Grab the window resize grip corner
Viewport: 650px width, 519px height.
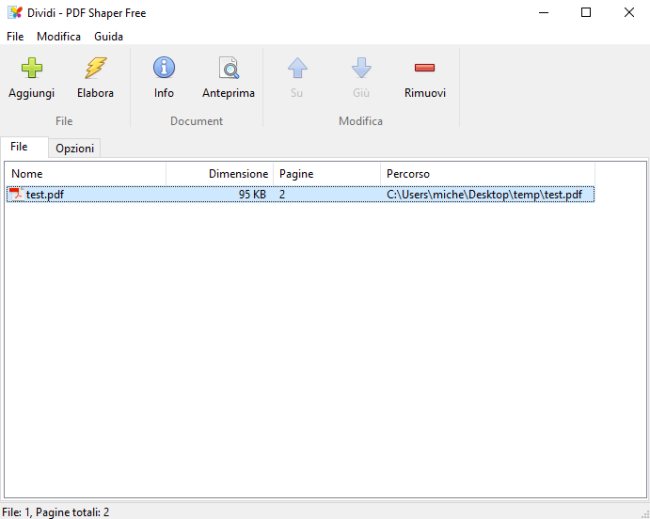coord(645,514)
